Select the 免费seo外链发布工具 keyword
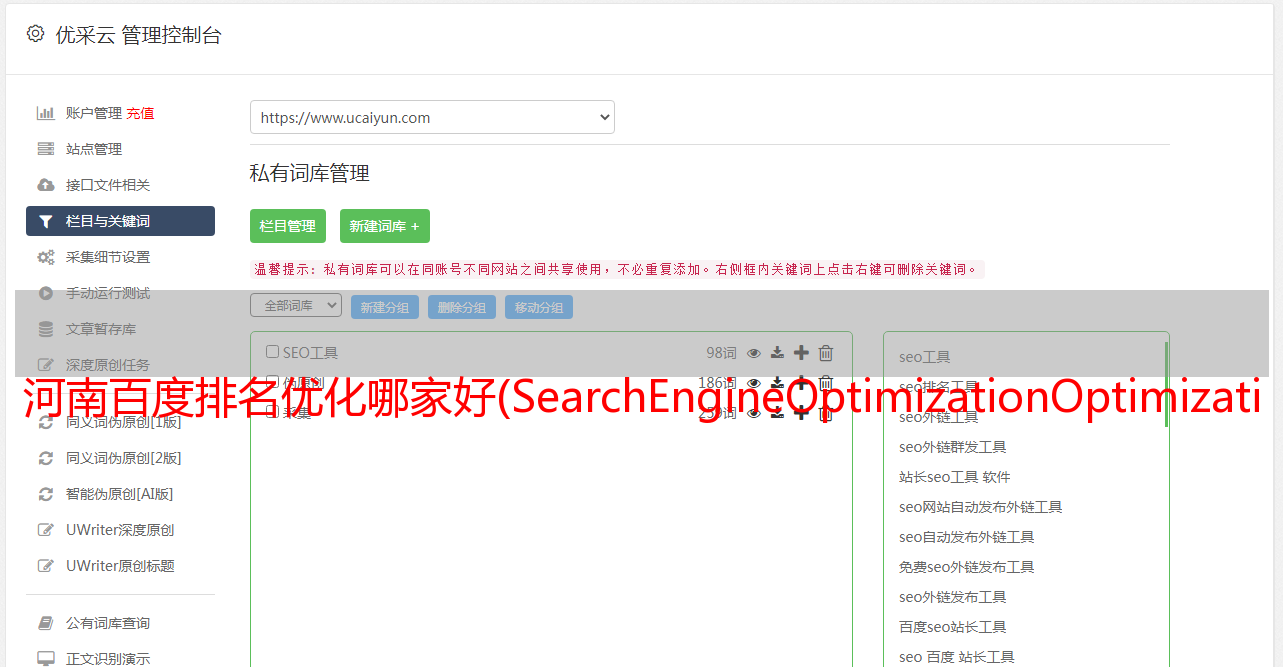Viewport: 1283px width, 667px height. pyautogui.click(x=967, y=567)
